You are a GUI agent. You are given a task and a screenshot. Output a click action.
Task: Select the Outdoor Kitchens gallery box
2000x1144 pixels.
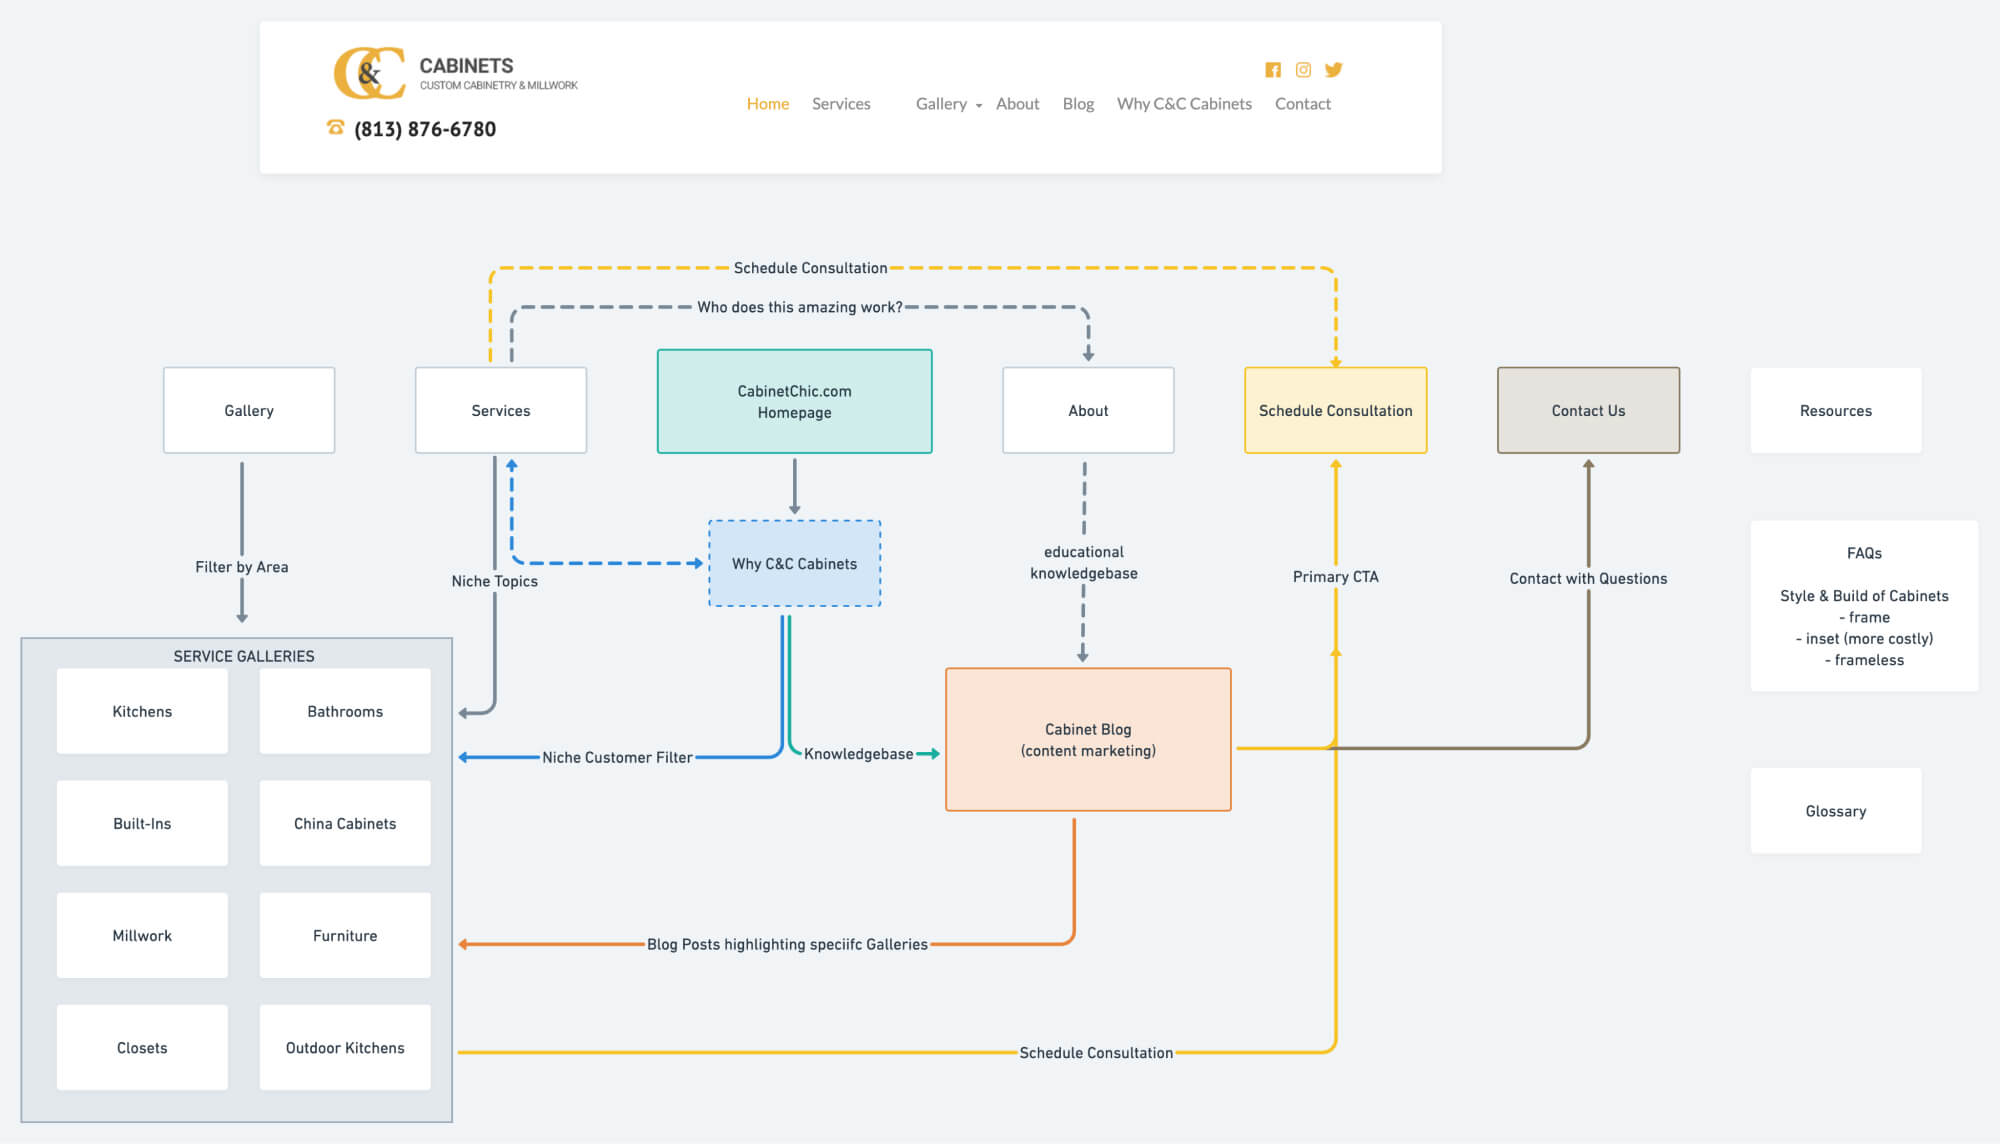tap(344, 1047)
